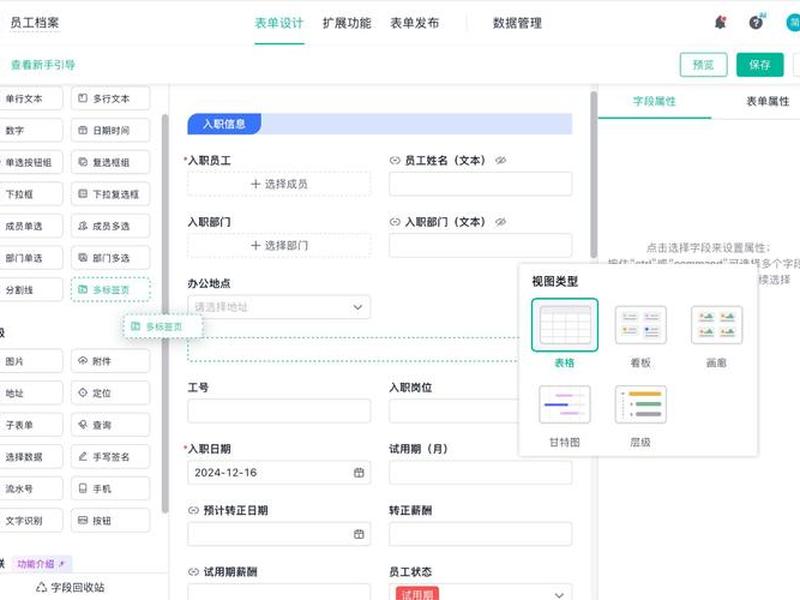
Task: Click the 工号 input field
Action: coord(279,411)
